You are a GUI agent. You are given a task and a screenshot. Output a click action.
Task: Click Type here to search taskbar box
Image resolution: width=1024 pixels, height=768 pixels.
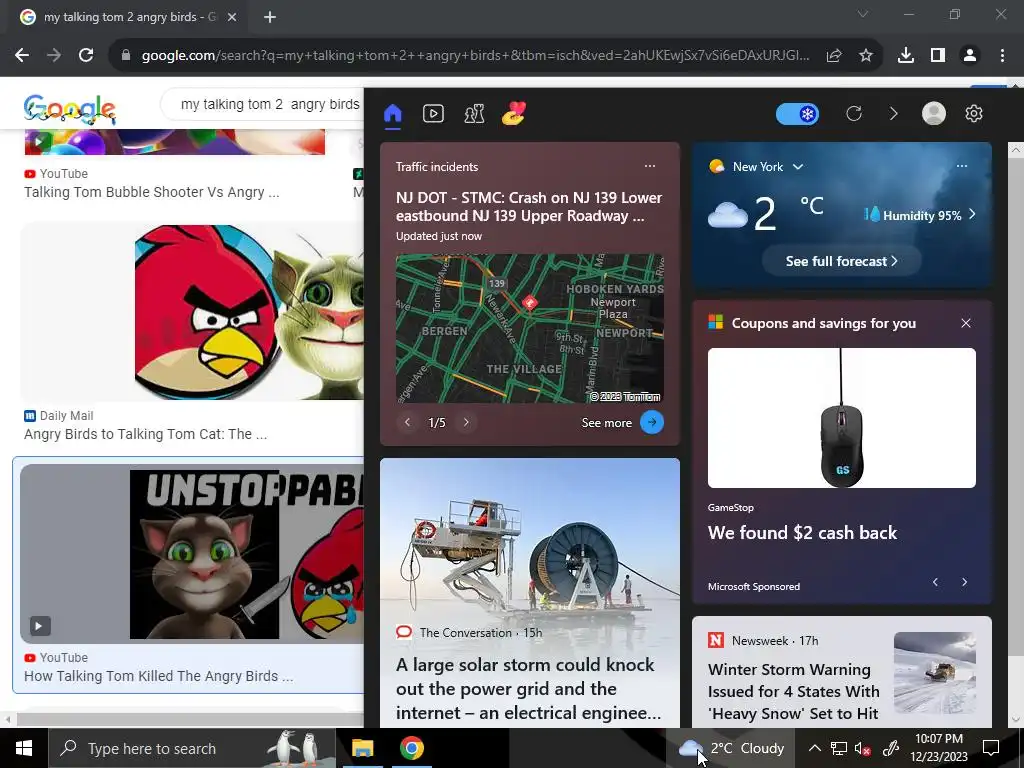[191, 748]
